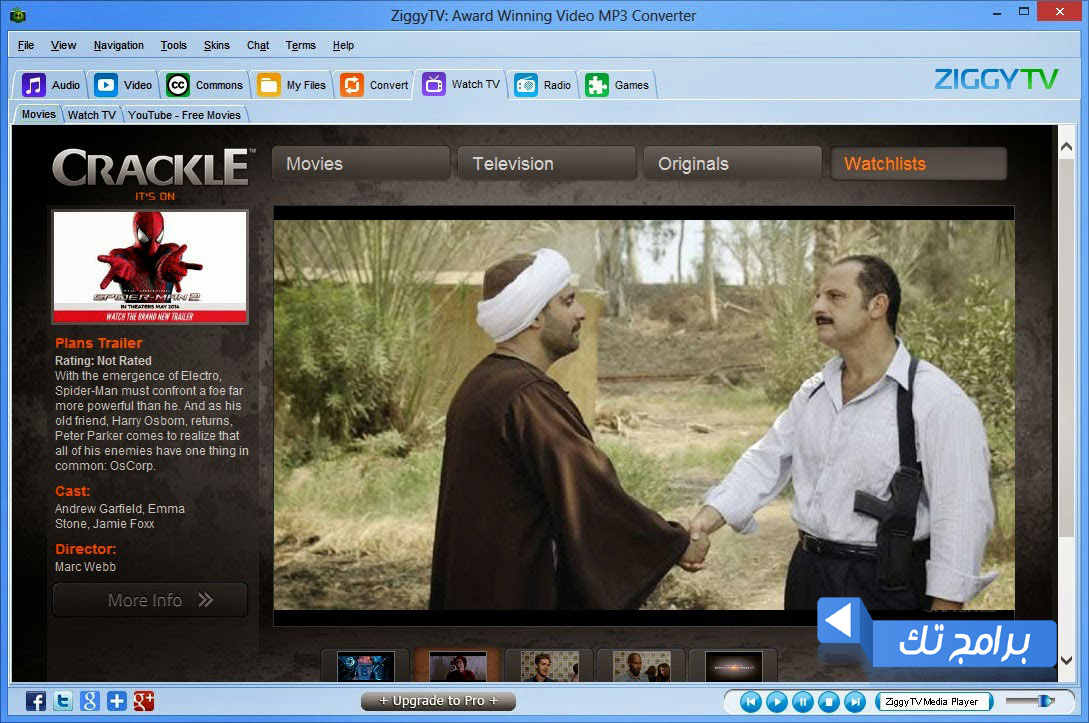
Task: Click the vertical scrollbar thumb
Action: pyautogui.click(x=1066, y=347)
